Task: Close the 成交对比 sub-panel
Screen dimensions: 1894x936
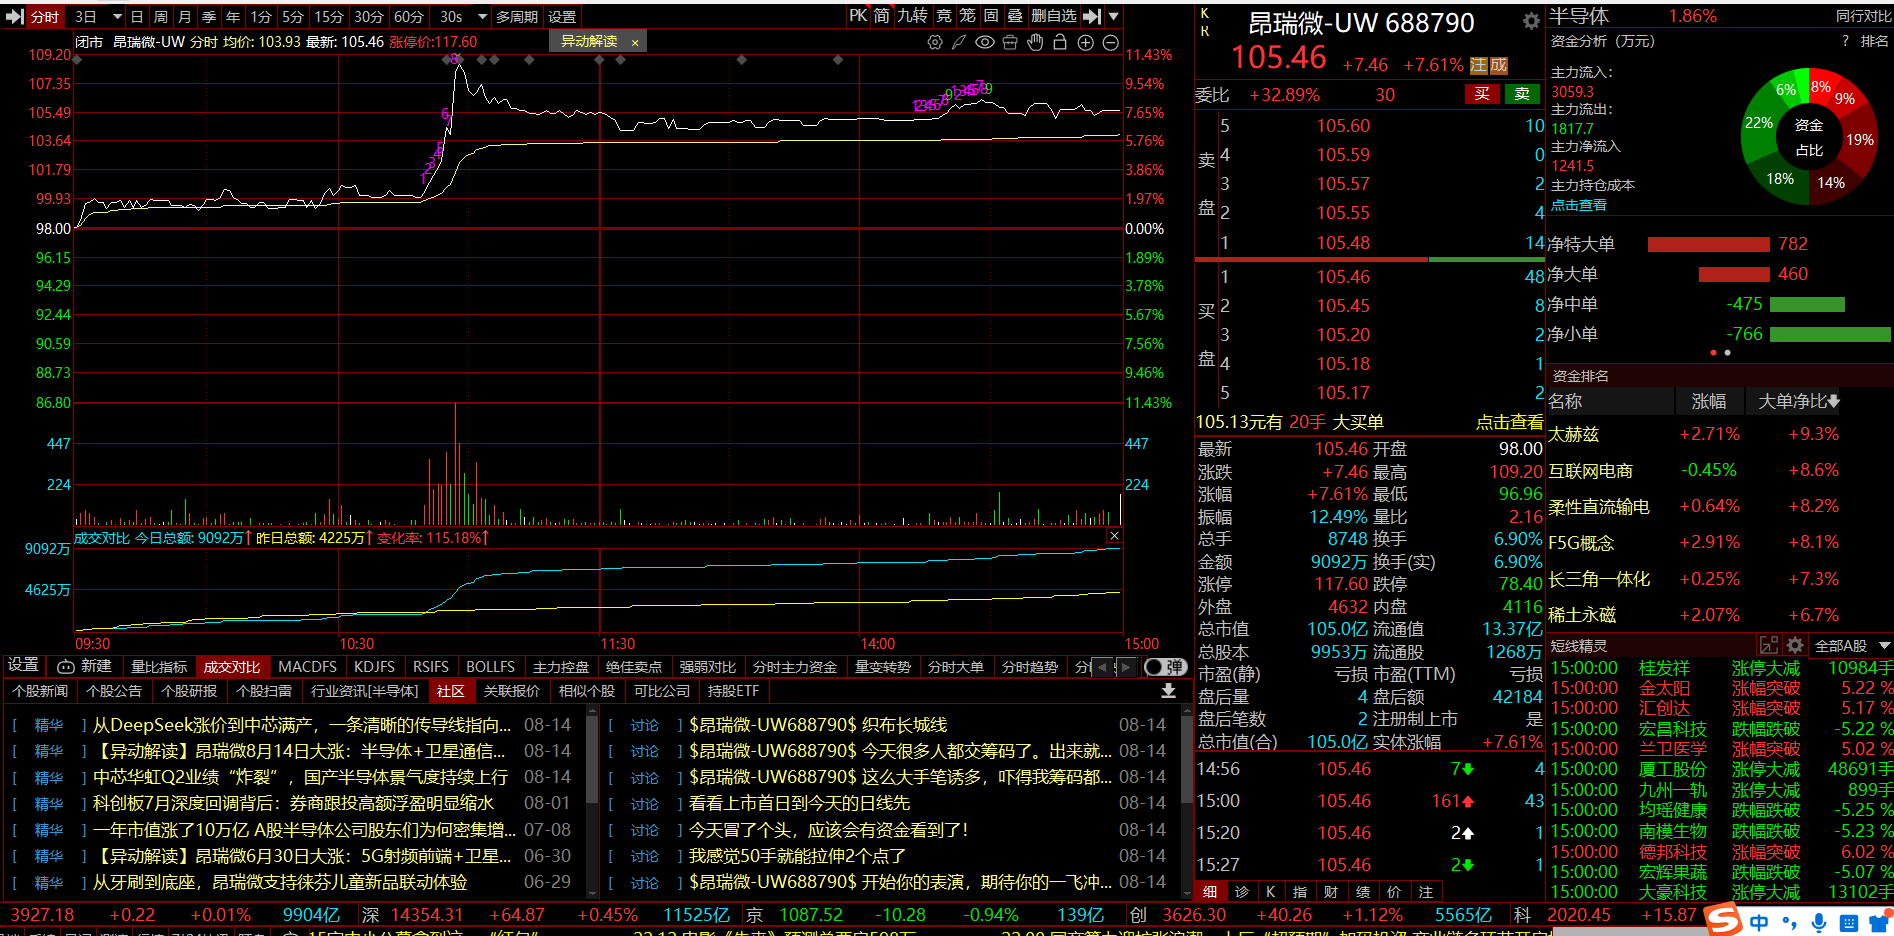Action: click(x=1114, y=536)
